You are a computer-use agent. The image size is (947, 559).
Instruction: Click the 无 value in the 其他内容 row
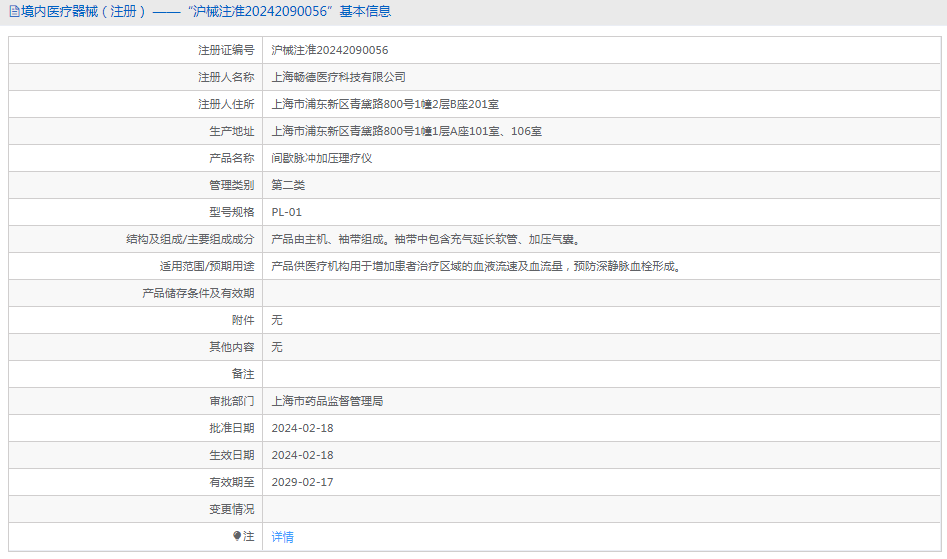pos(277,347)
